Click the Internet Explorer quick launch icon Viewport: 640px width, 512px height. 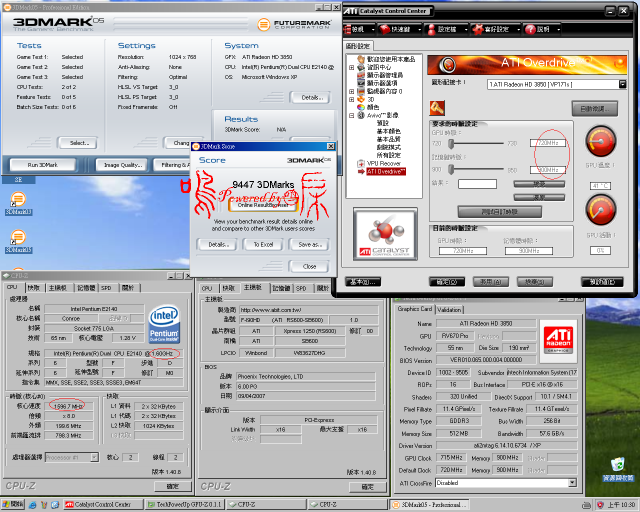pos(33,505)
